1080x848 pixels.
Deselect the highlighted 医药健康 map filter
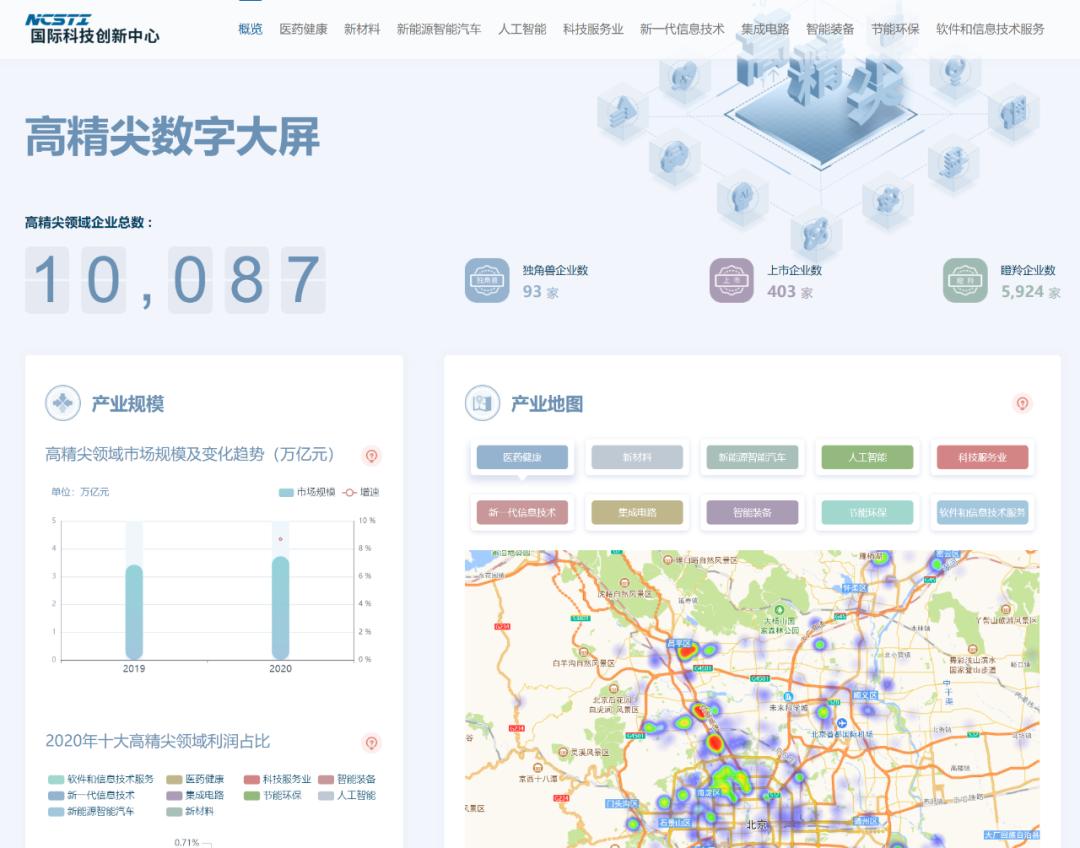[x=522, y=458]
